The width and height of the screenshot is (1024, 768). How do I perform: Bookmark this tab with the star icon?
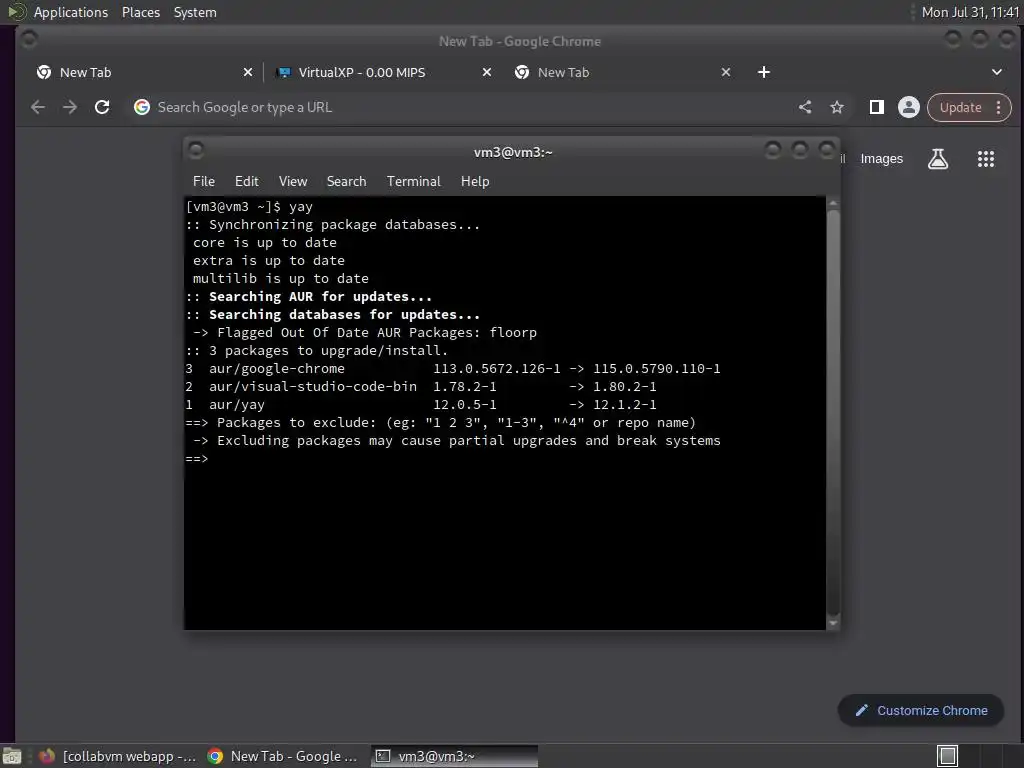pos(837,107)
